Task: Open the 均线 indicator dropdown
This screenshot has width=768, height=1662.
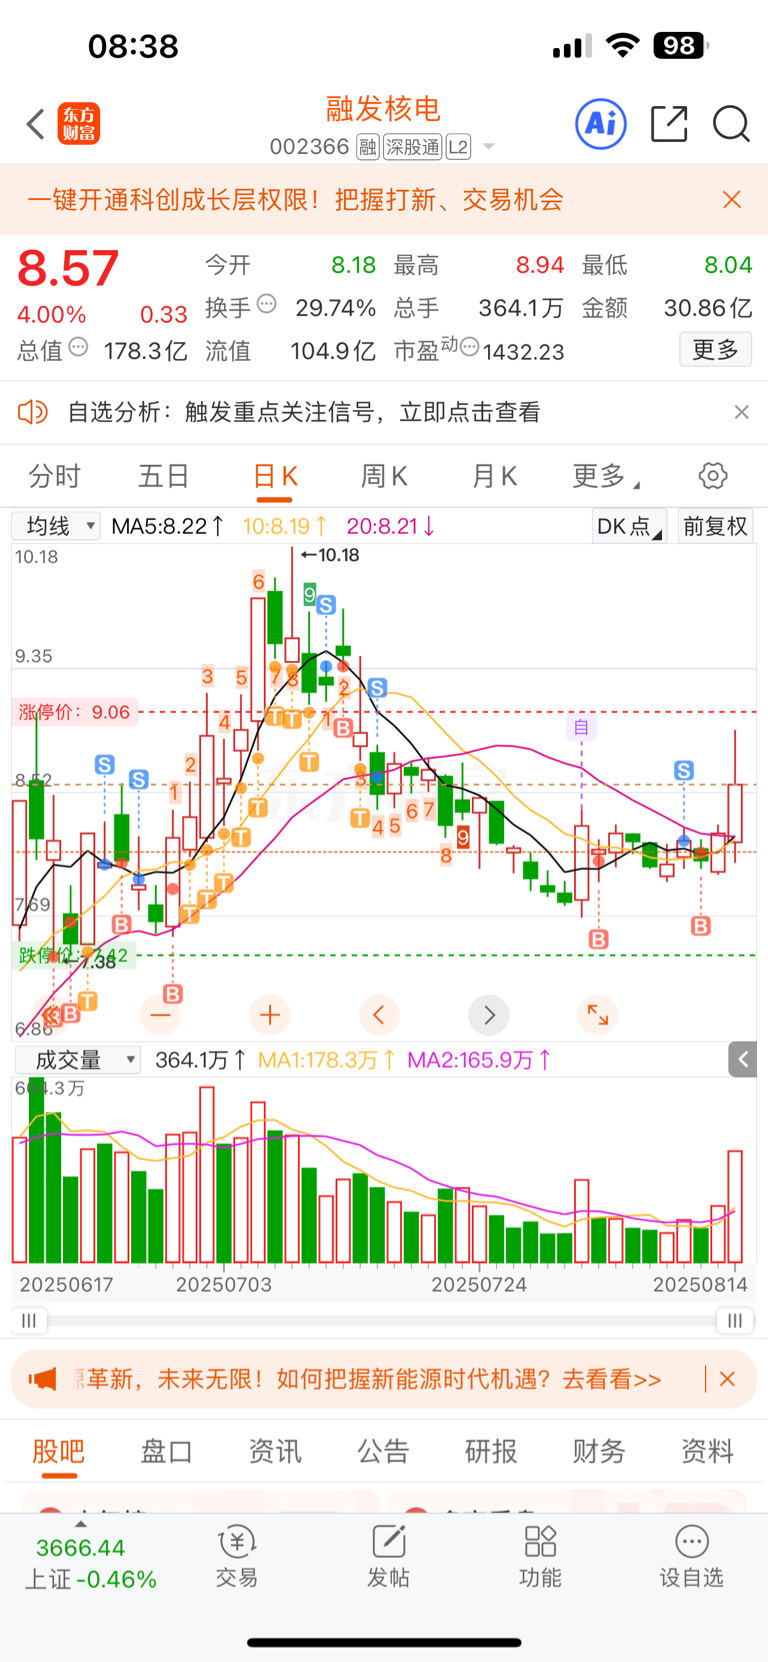Action: click(56, 526)
